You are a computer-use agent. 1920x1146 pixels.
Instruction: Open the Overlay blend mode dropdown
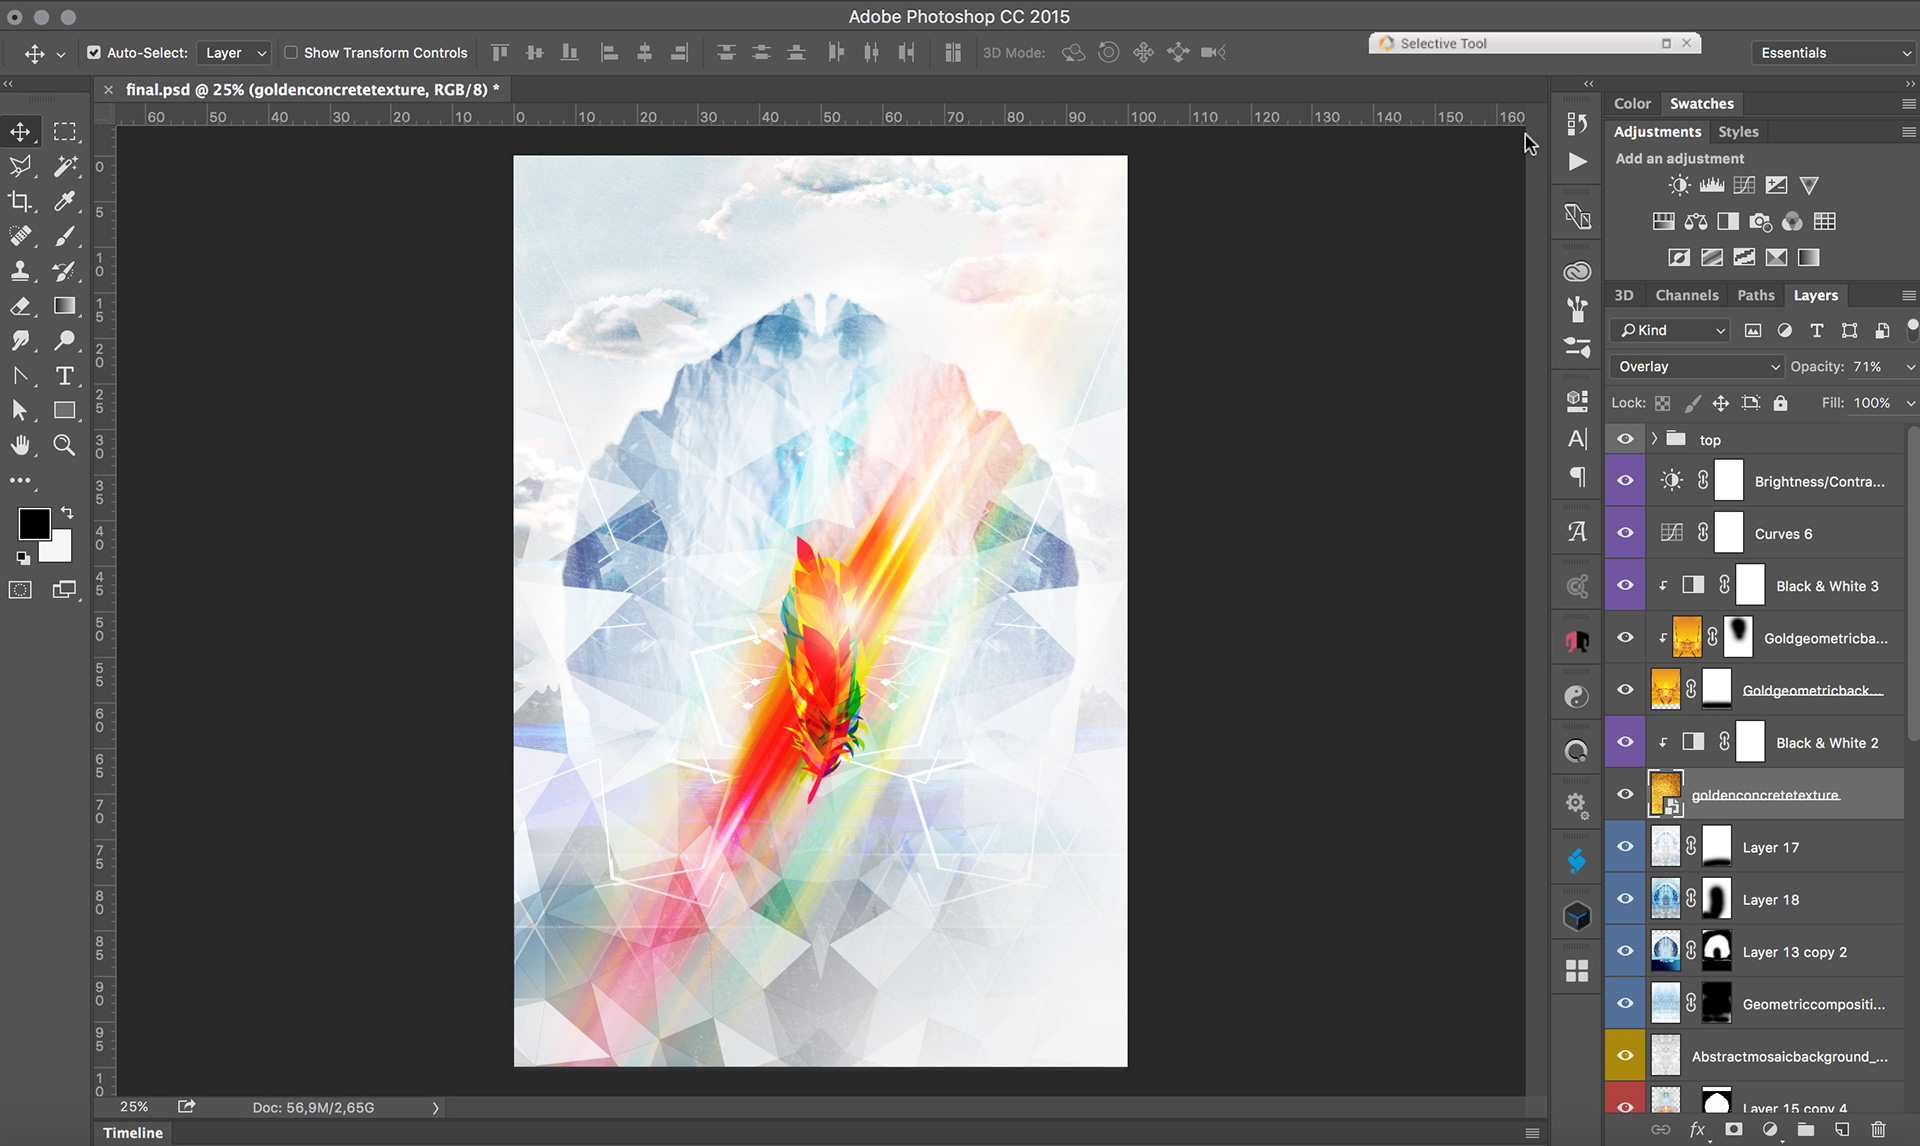1696,366
